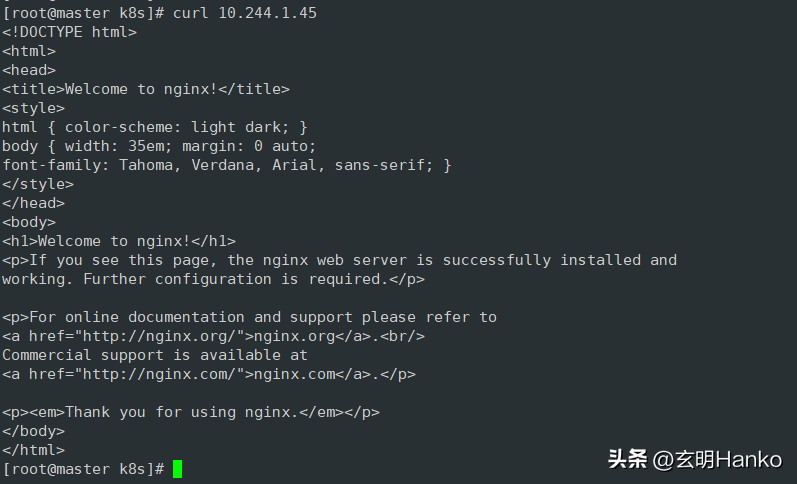Click the title tag line

tap(145, 89)
